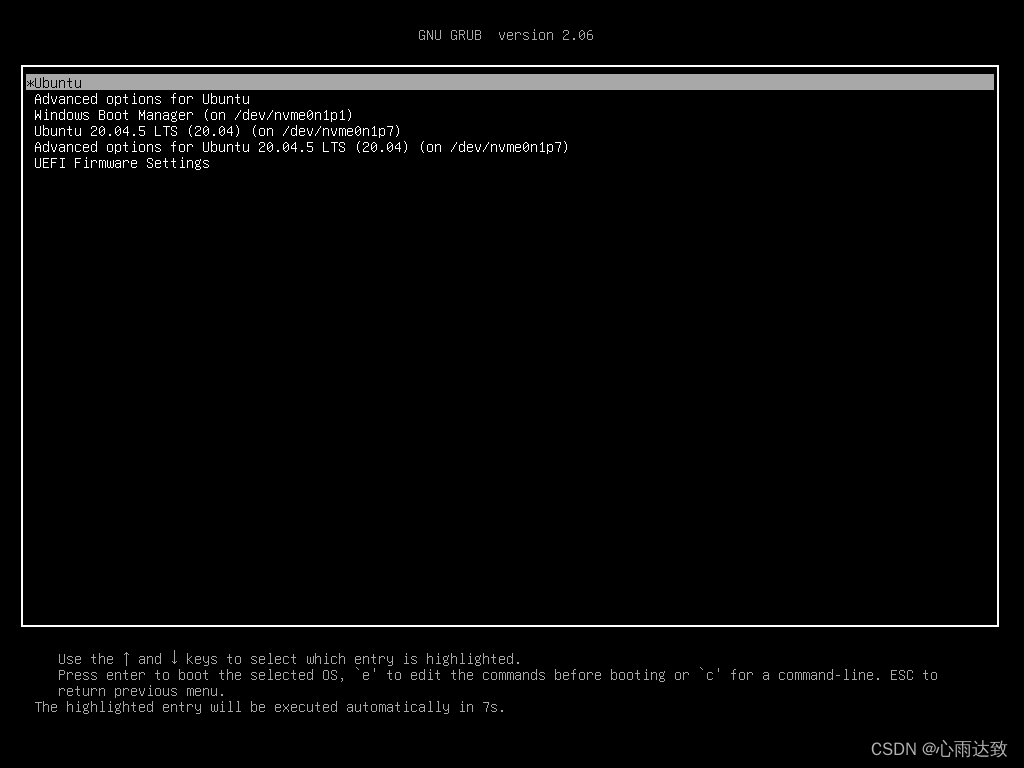Click the 'Use the ↑ and ↓ keys' help line
Viewport: 1024px width, 768px height.
pyautogui.click(x=289, y=659)
